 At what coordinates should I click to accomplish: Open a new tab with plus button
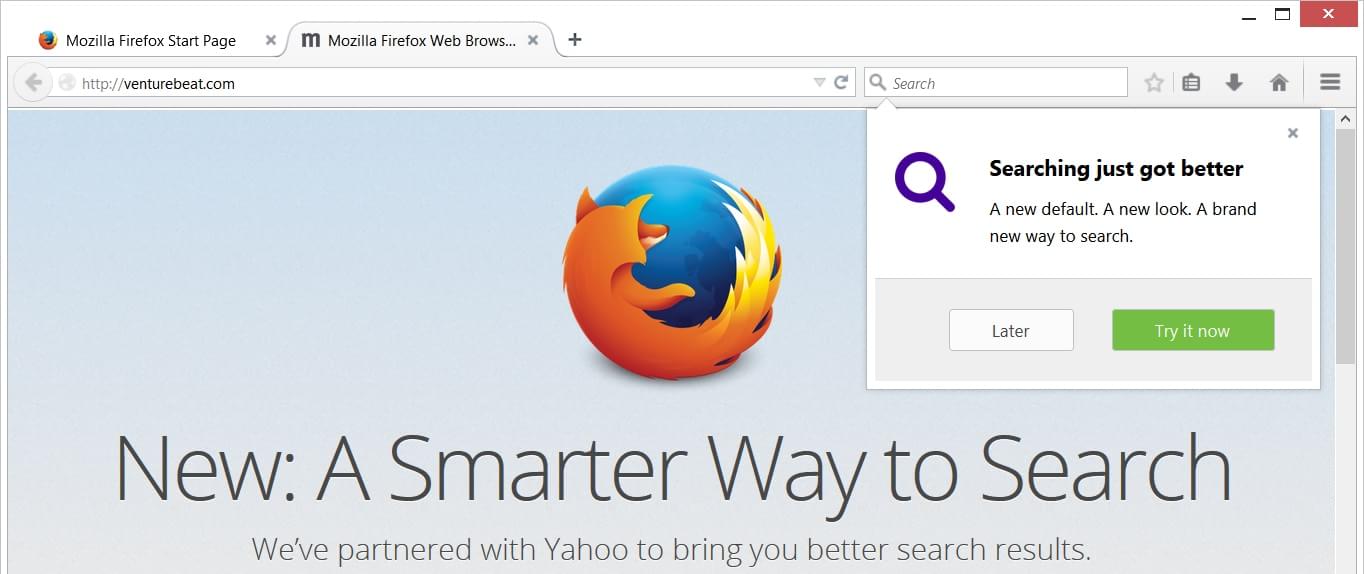574,40
